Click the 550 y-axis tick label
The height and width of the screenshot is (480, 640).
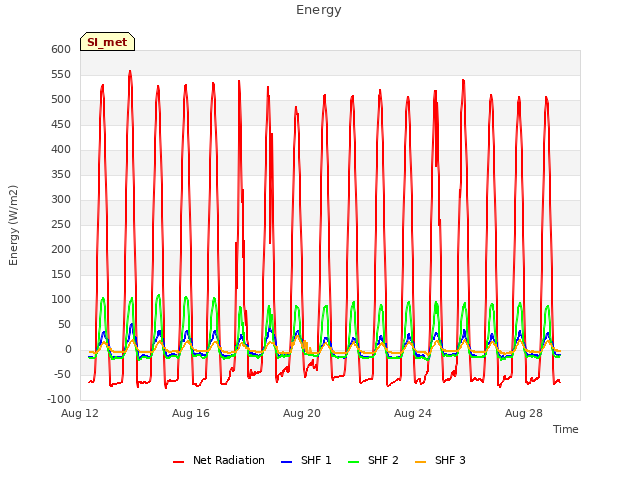(61, 75)
